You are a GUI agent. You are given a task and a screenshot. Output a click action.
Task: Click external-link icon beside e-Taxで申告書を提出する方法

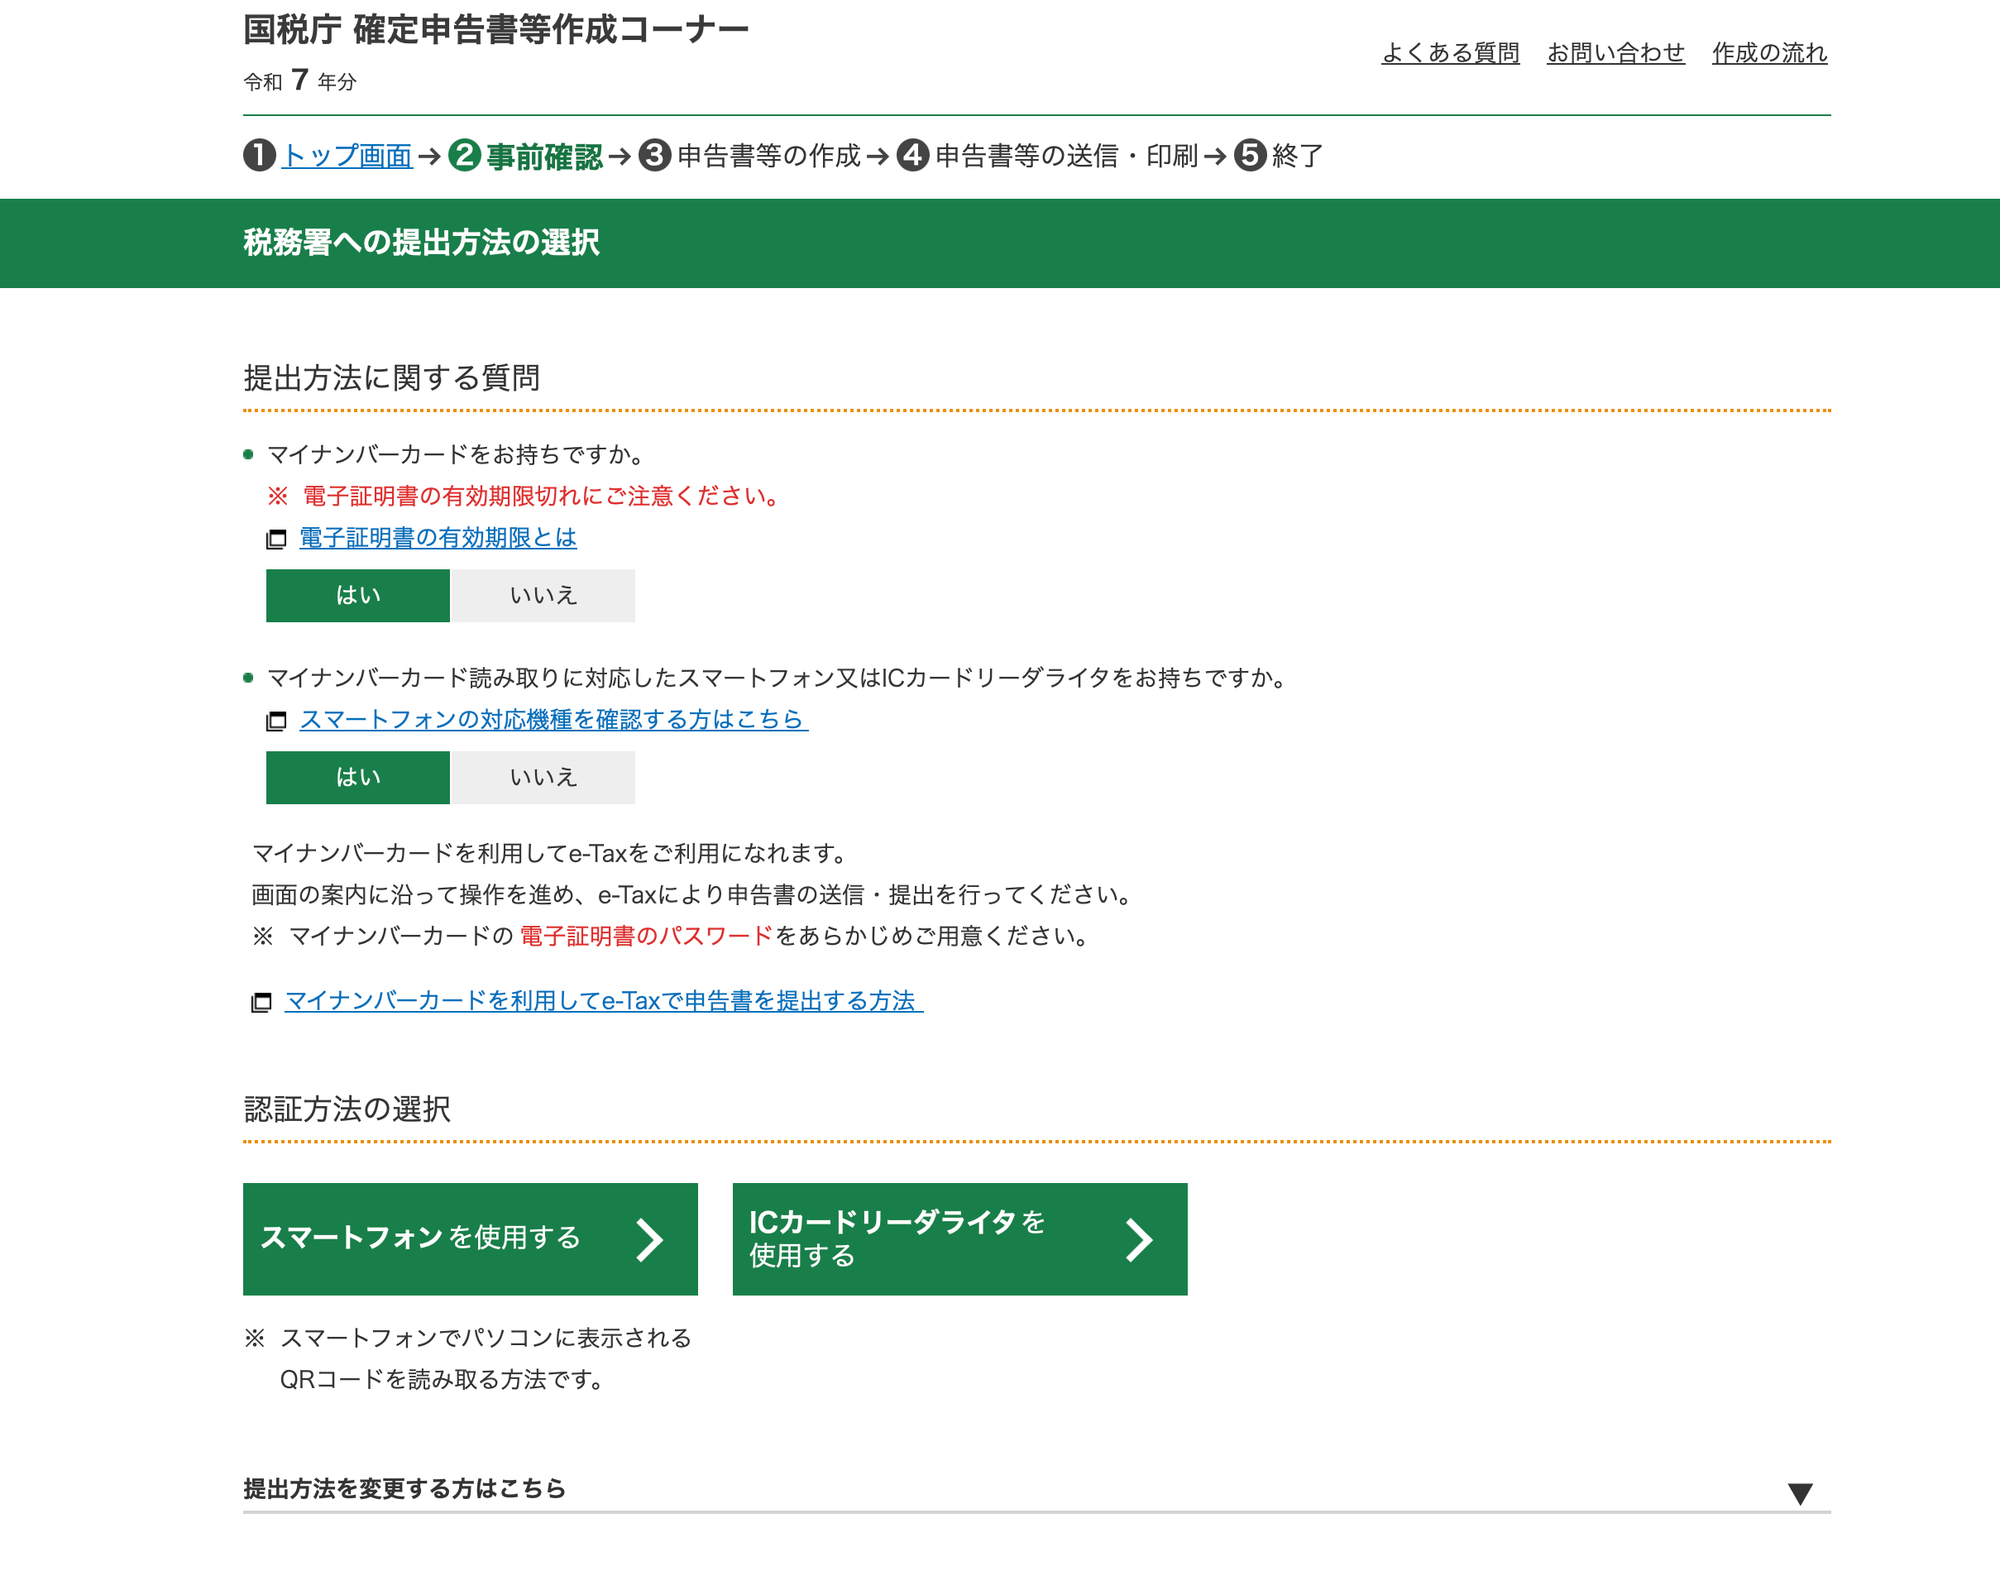click(261, 1002)
